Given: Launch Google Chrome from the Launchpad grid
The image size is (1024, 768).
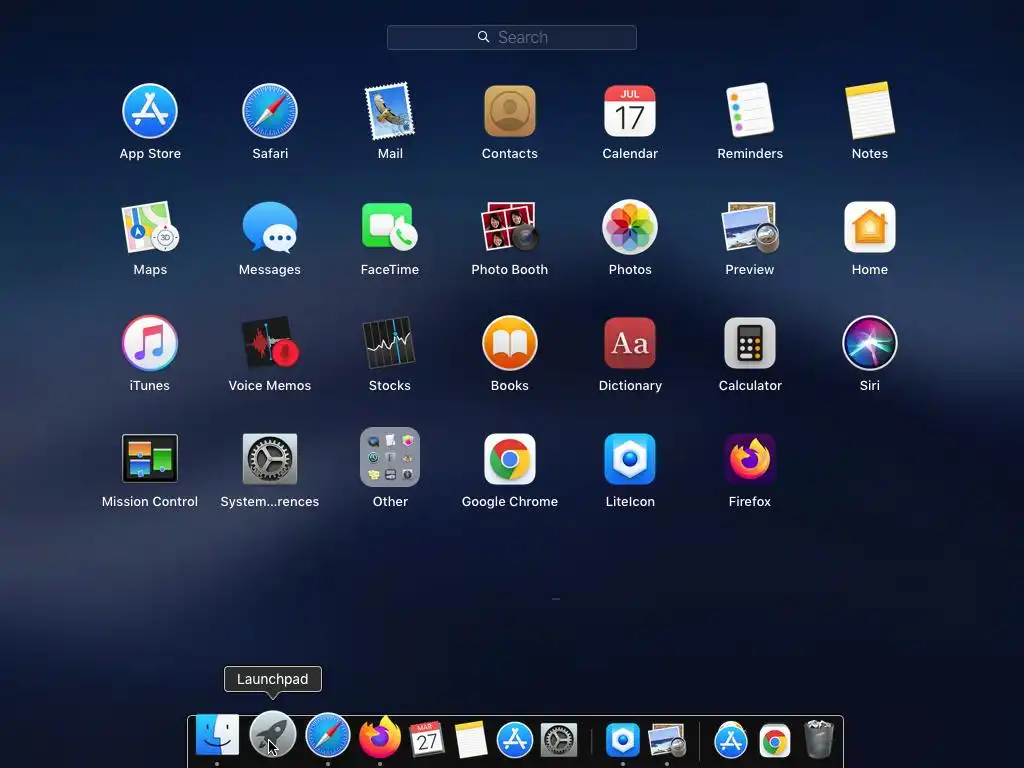Looking at the screenshot, I should pos(509,458).
